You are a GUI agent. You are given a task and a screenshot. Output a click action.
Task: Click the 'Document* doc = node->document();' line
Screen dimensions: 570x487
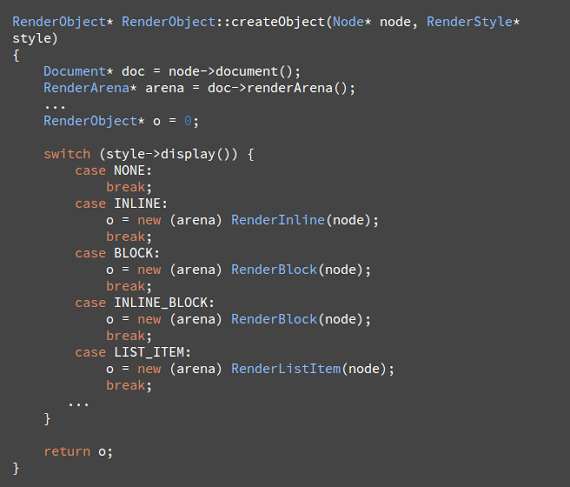(x=172, y=71)
